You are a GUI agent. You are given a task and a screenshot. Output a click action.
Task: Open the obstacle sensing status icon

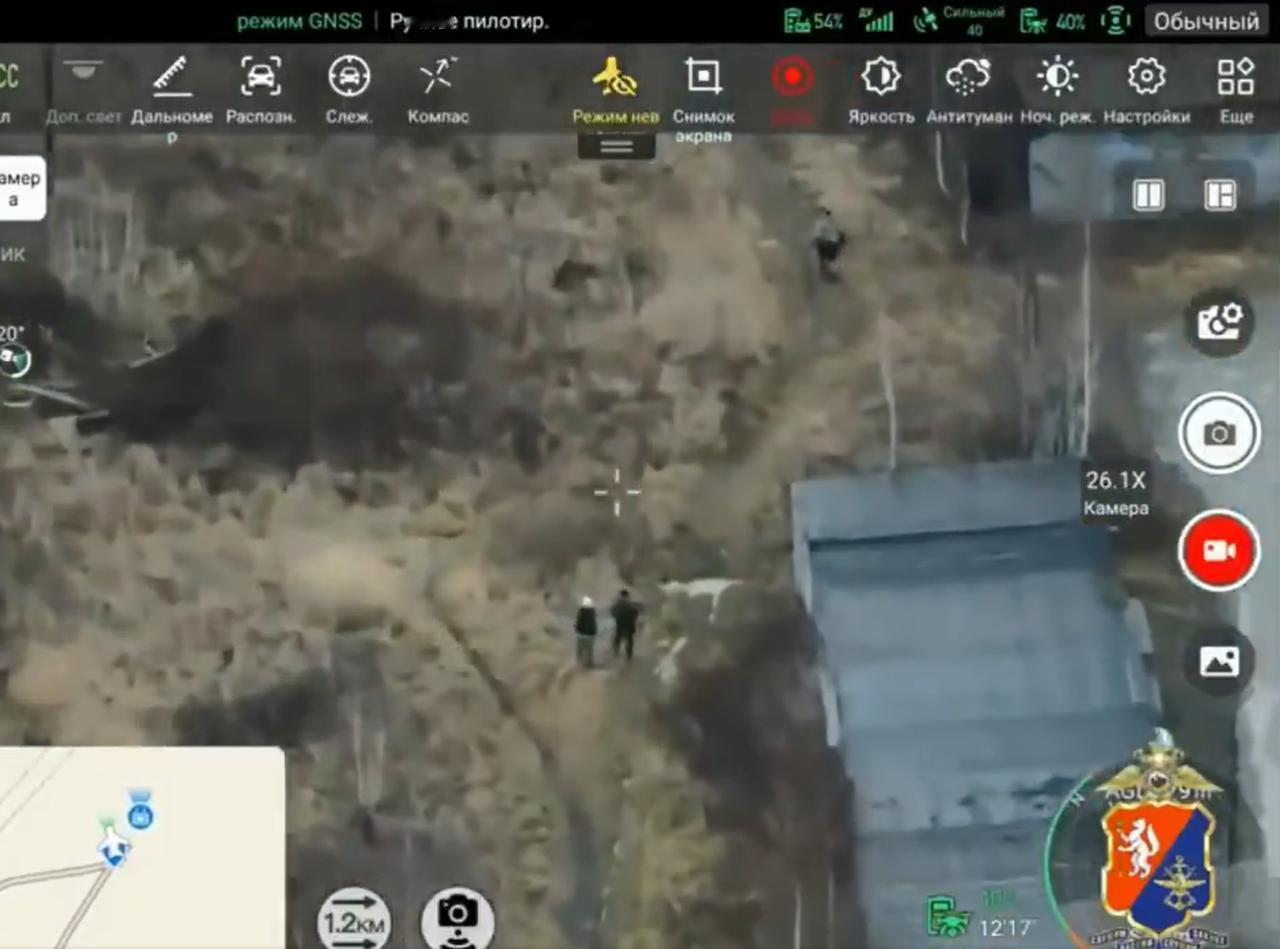pos(1115,21)
